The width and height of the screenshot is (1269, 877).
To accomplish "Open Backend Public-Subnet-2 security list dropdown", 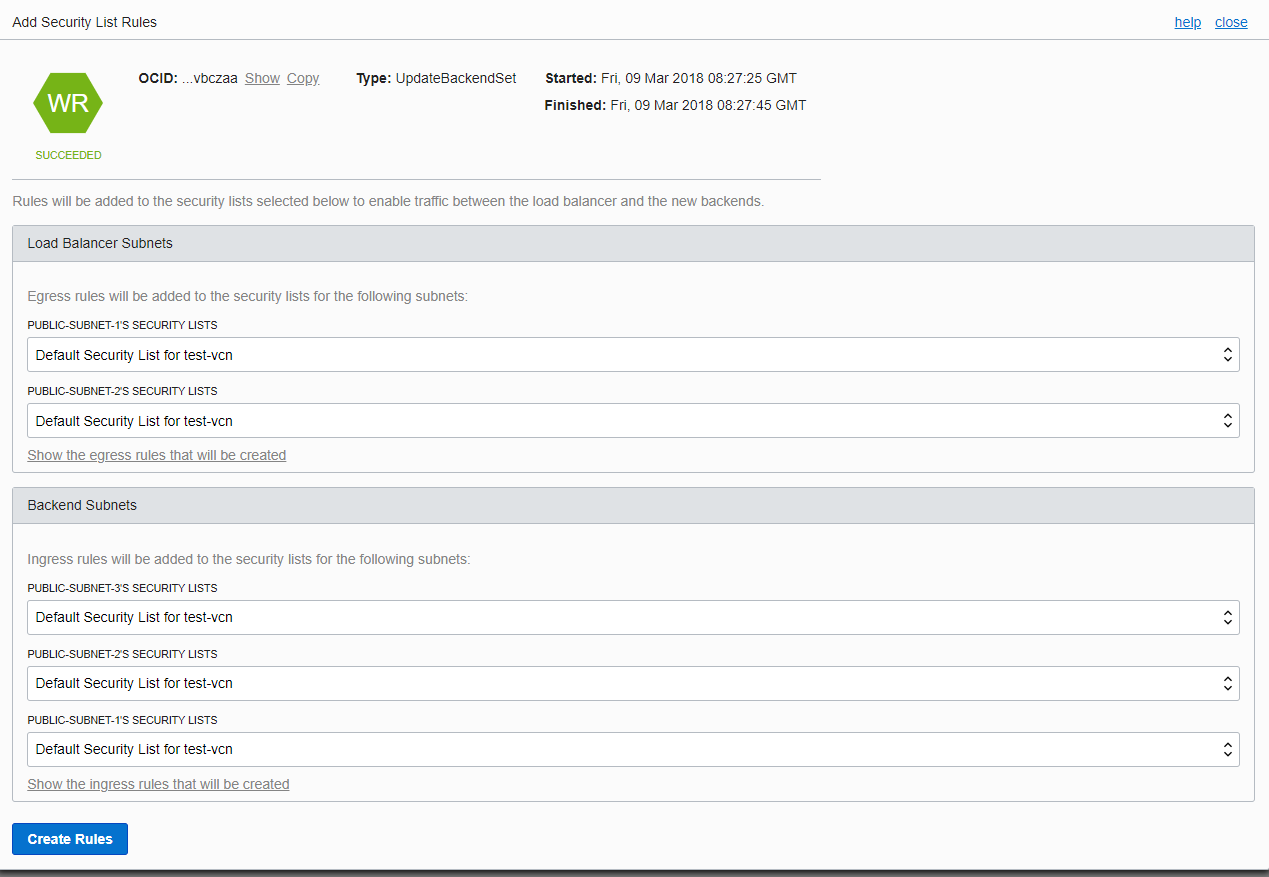I will 633,683.
